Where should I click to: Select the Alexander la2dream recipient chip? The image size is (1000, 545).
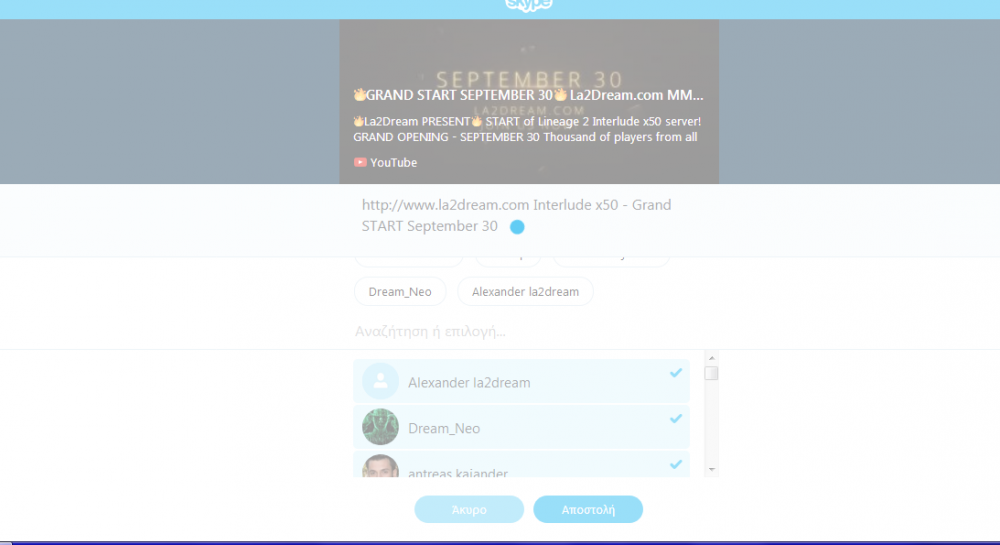pos(525,292)
